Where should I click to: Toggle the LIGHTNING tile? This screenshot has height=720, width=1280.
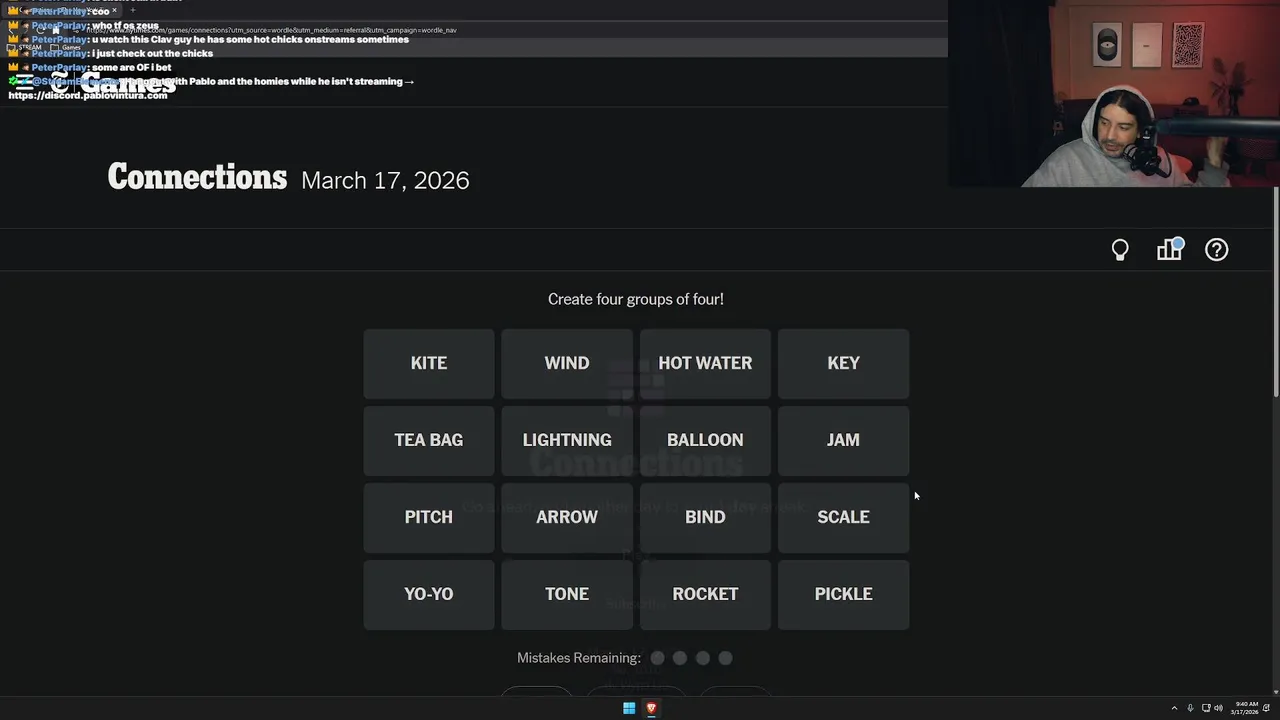tap(567, 440)
